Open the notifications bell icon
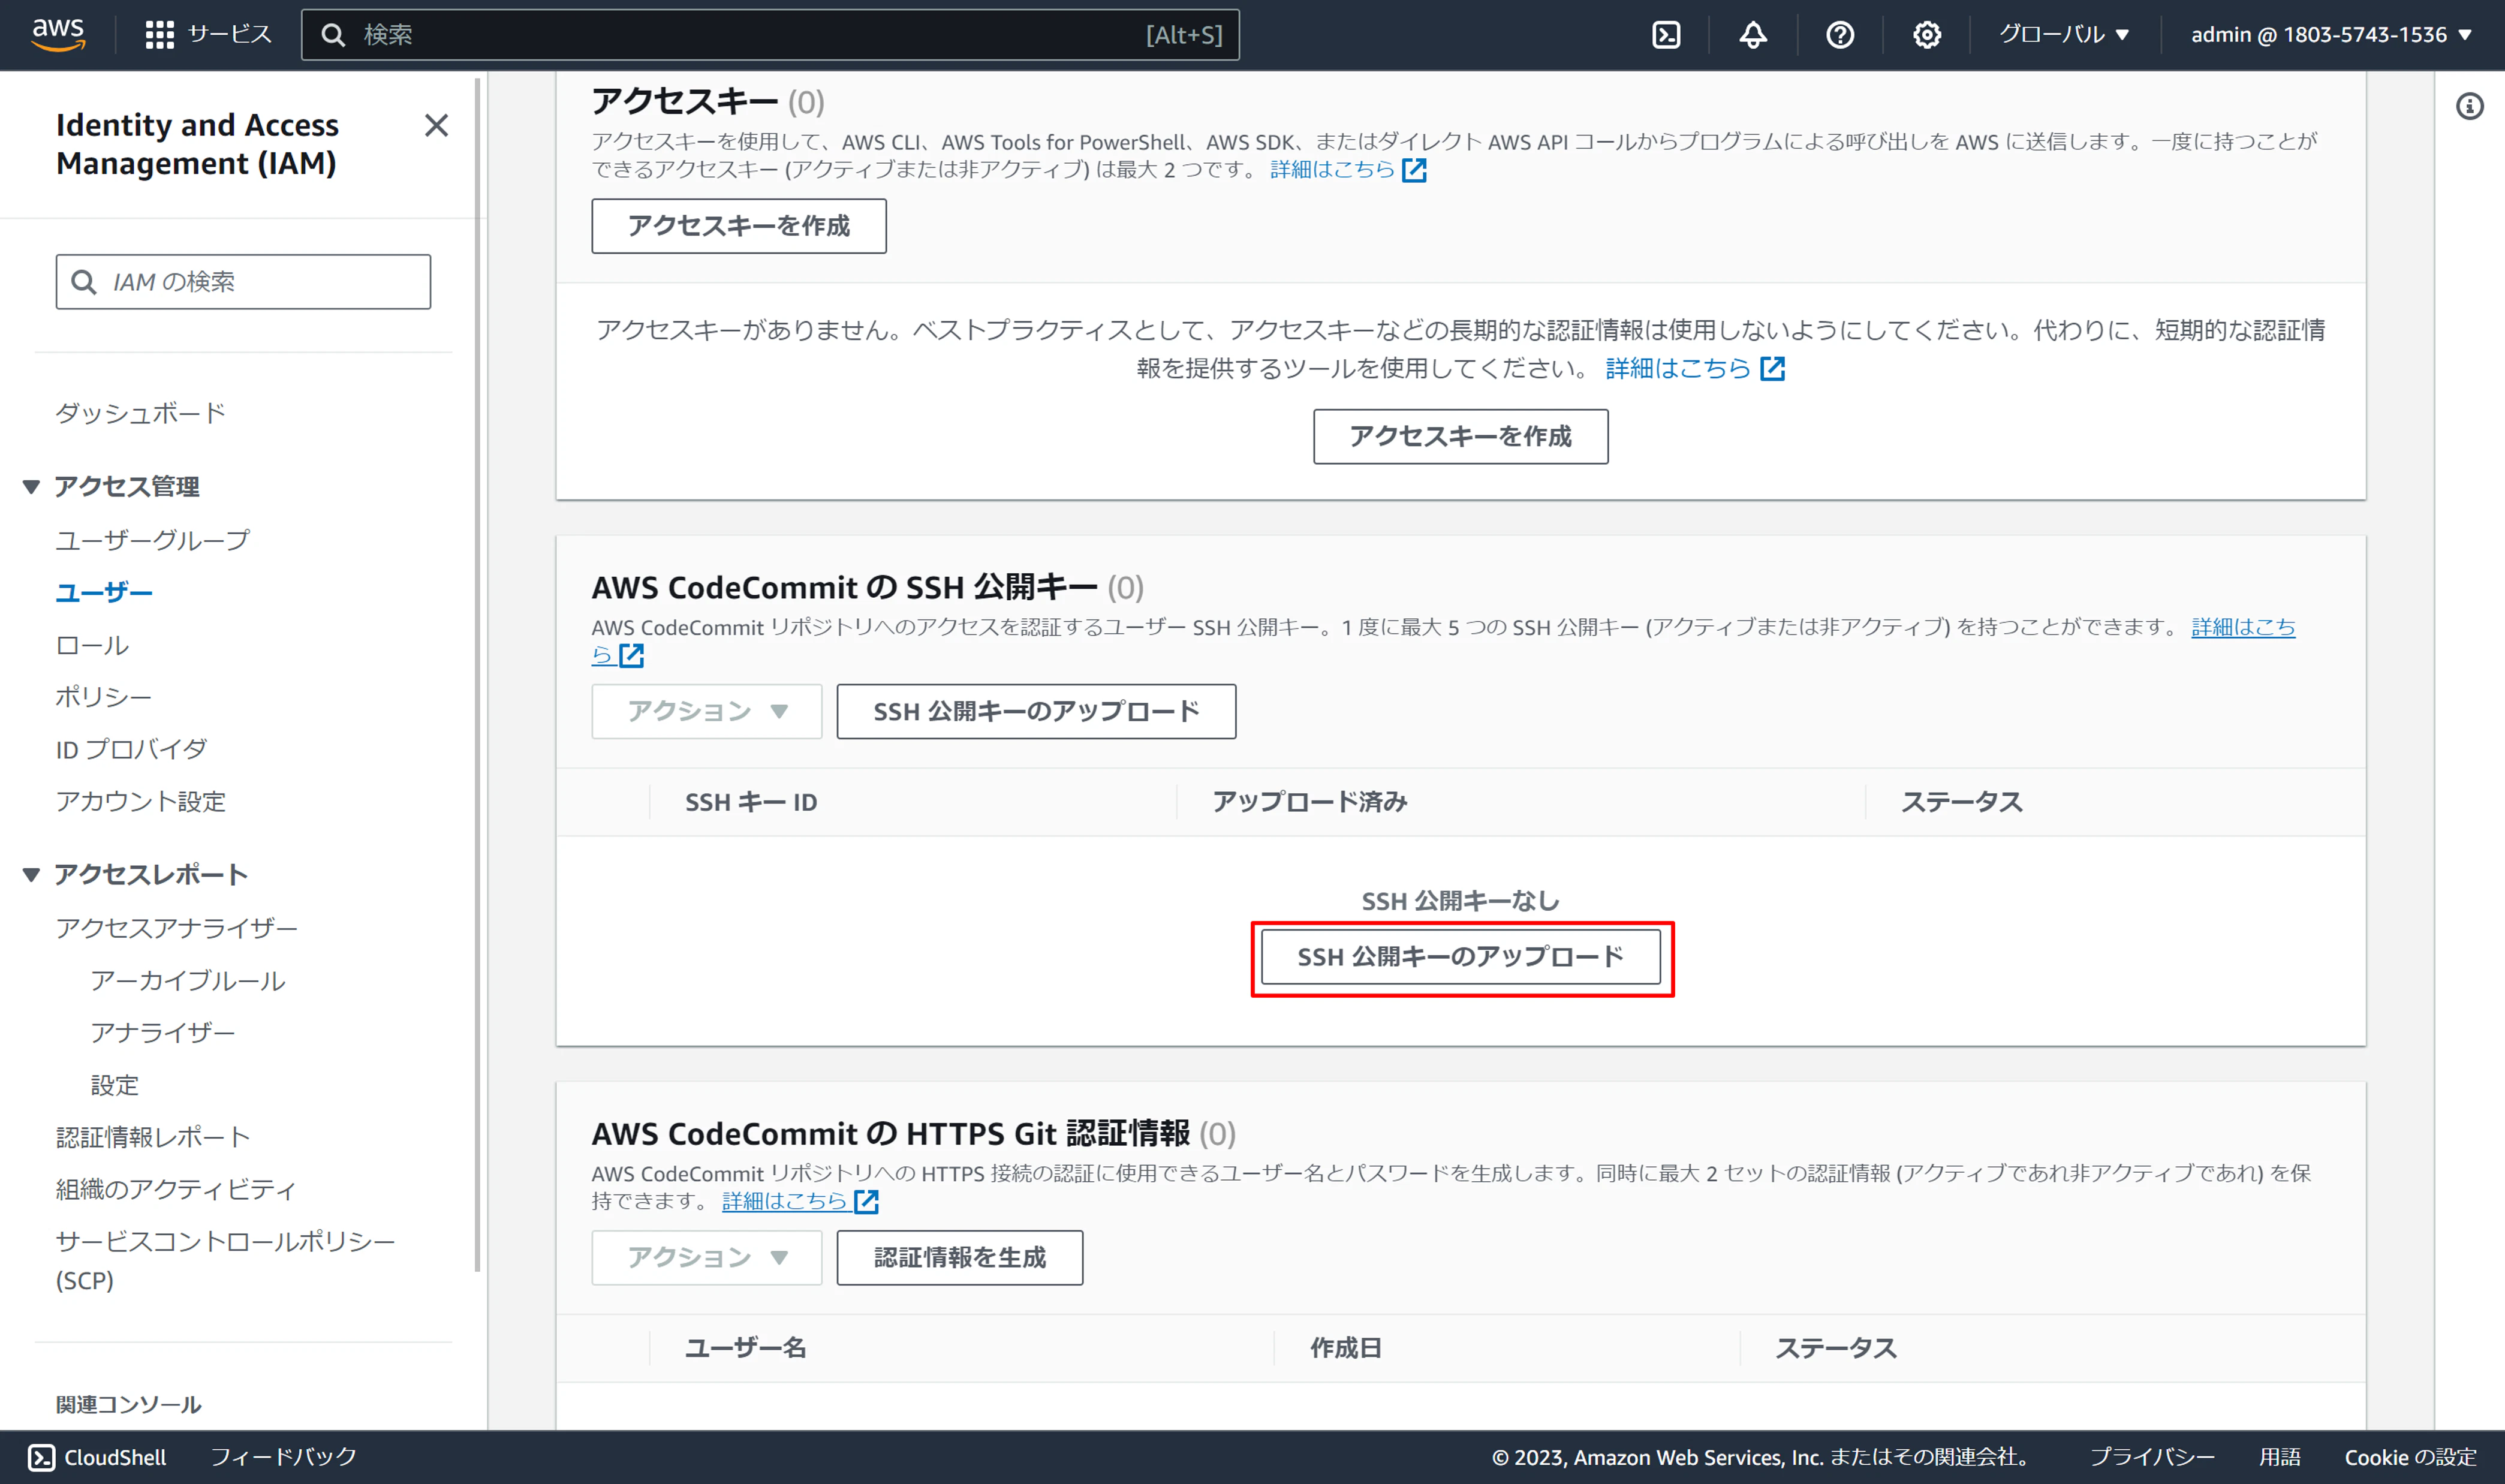This screenshot has height=1484, width=2505. point(1752,35)
